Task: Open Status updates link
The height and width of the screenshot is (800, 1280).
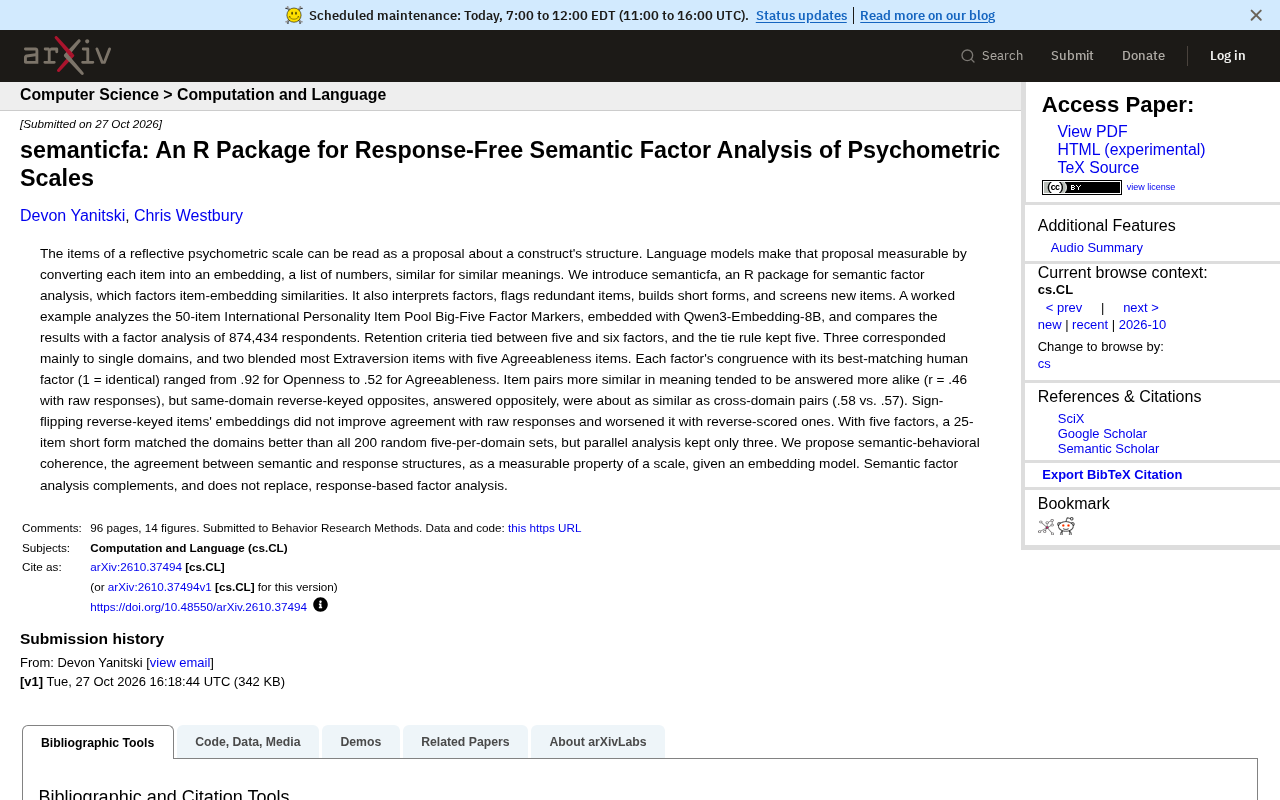Action: tap(801, 15)
